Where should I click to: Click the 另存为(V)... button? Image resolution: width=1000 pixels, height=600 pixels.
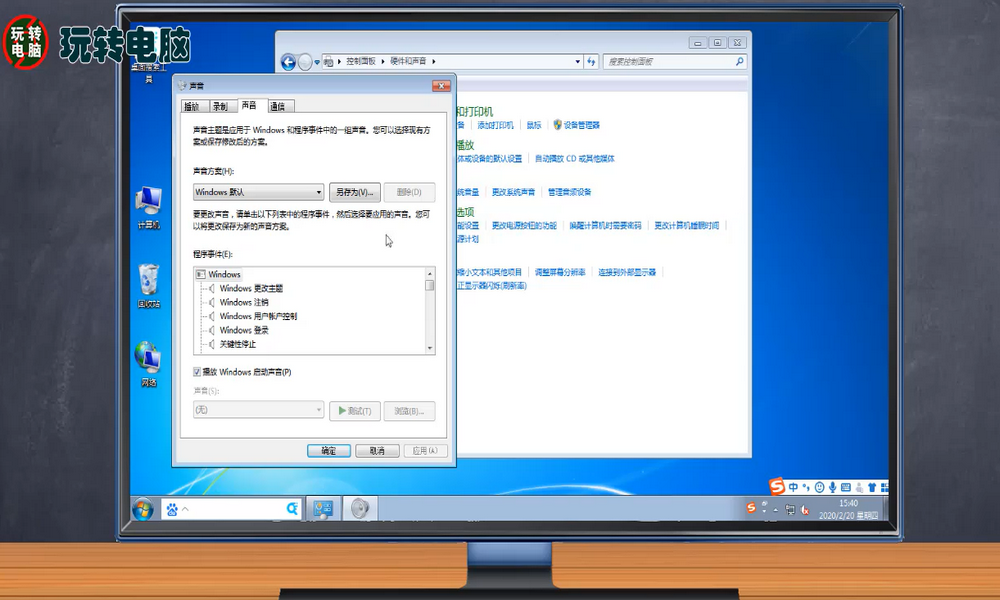[355, 192]
